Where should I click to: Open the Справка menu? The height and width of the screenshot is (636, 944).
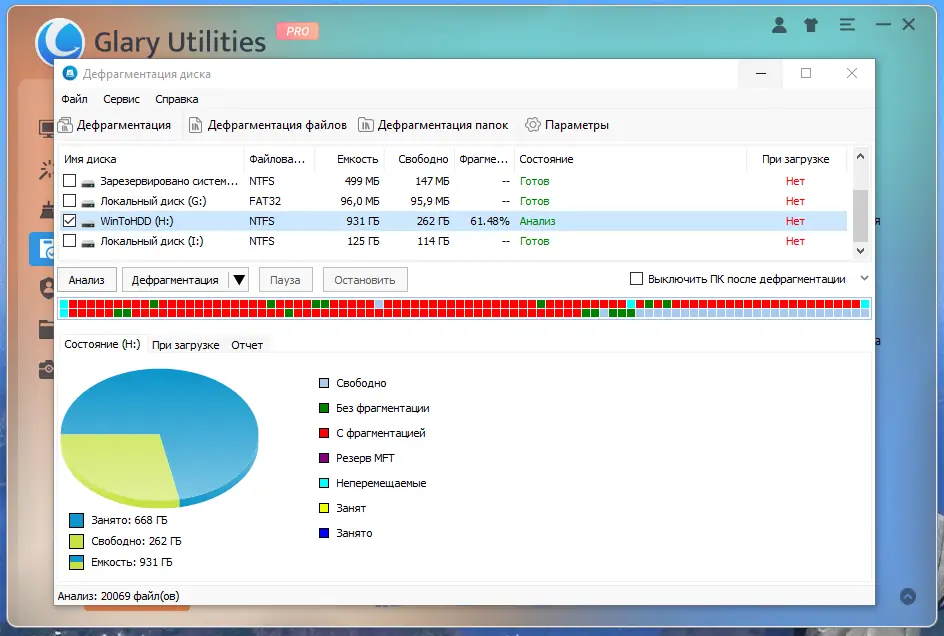[176, 99]
